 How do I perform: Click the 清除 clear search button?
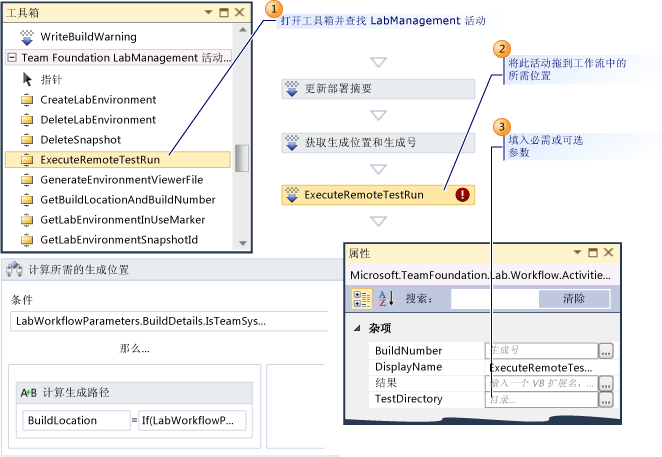574,299
